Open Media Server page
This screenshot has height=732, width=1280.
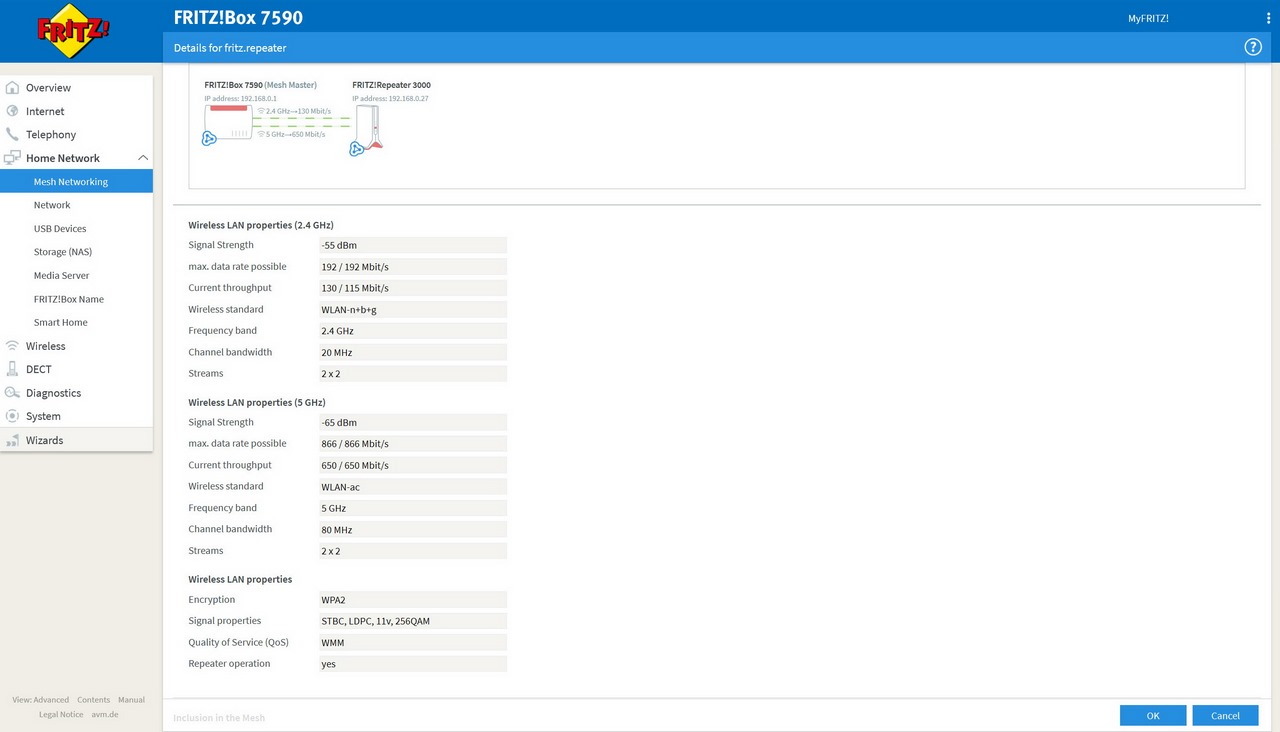61,276
